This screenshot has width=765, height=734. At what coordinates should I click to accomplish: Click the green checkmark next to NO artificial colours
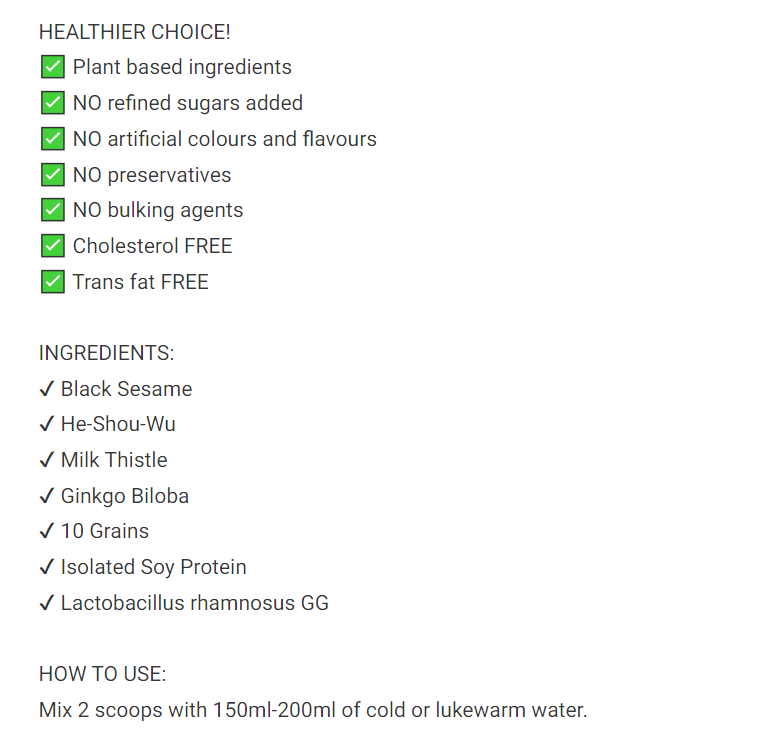tap(53, 139)
